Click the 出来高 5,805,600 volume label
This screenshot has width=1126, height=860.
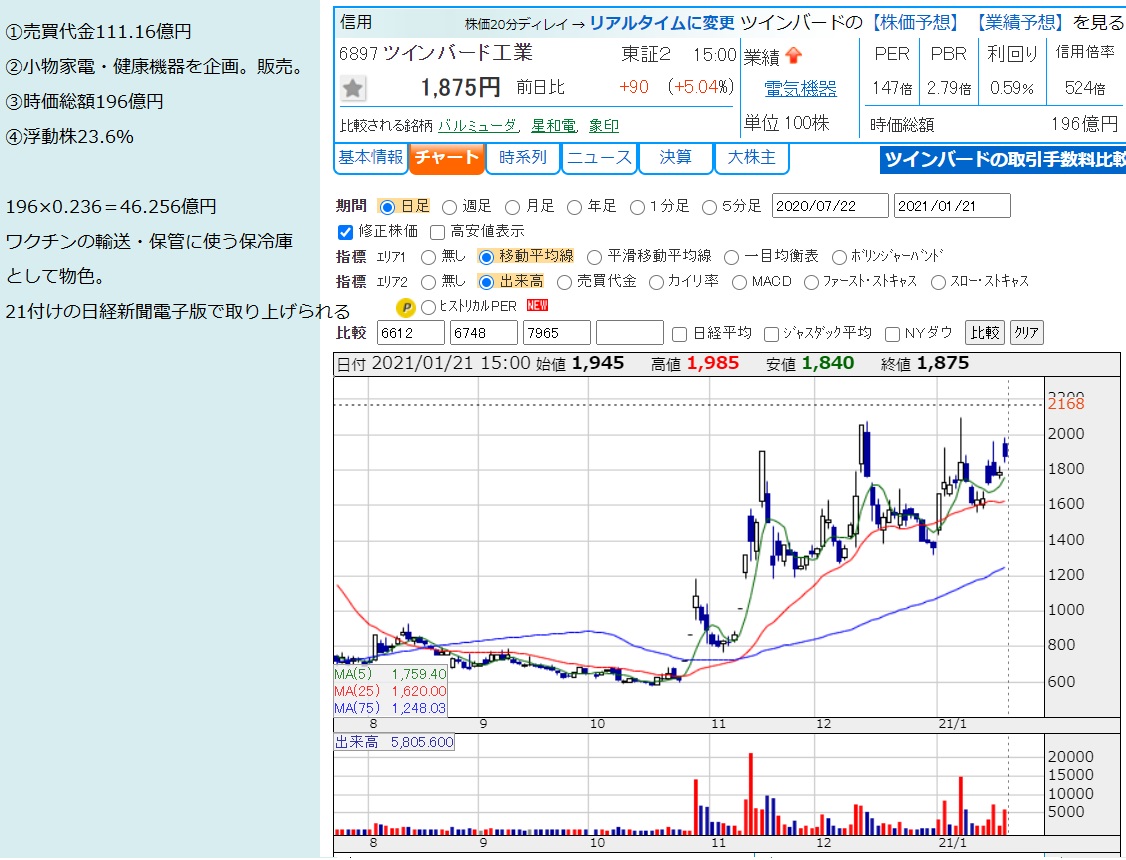pyautogui.click(x=394, y=742)
